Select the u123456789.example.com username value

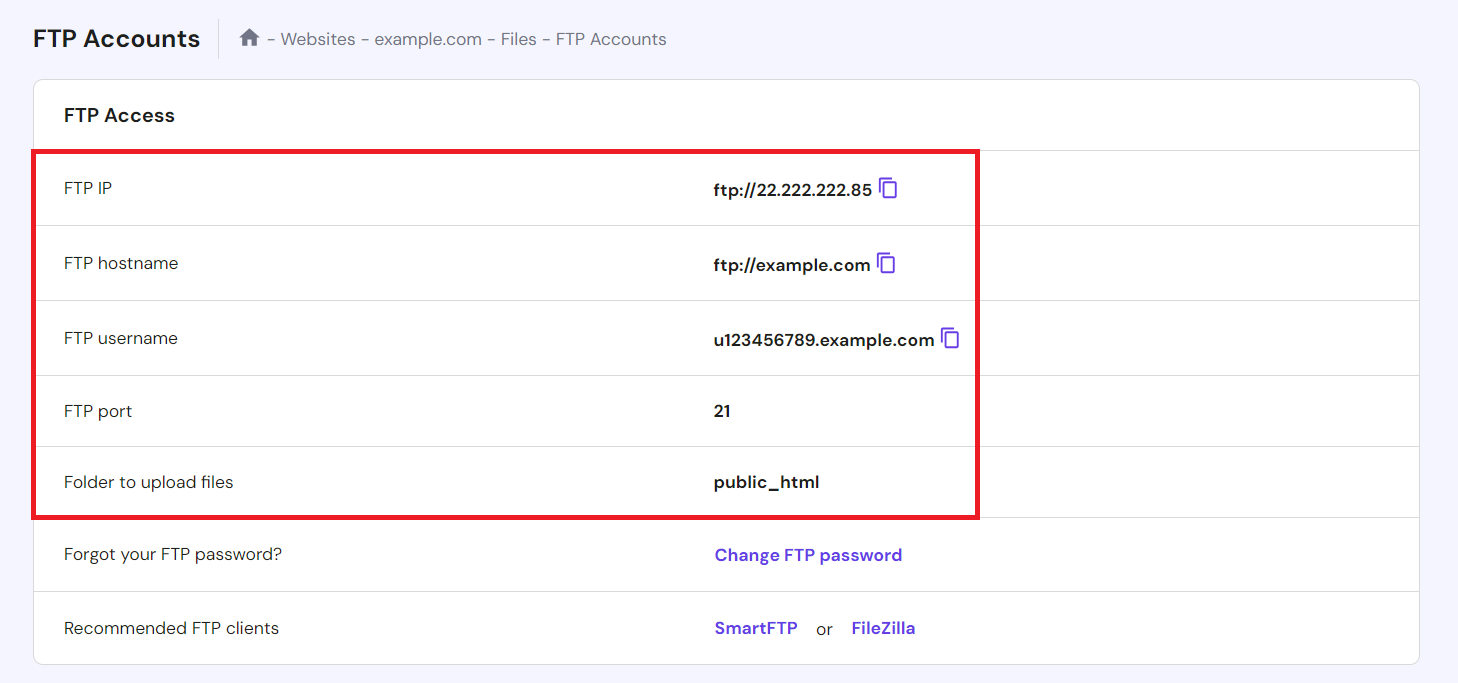(x=822, y=339)
